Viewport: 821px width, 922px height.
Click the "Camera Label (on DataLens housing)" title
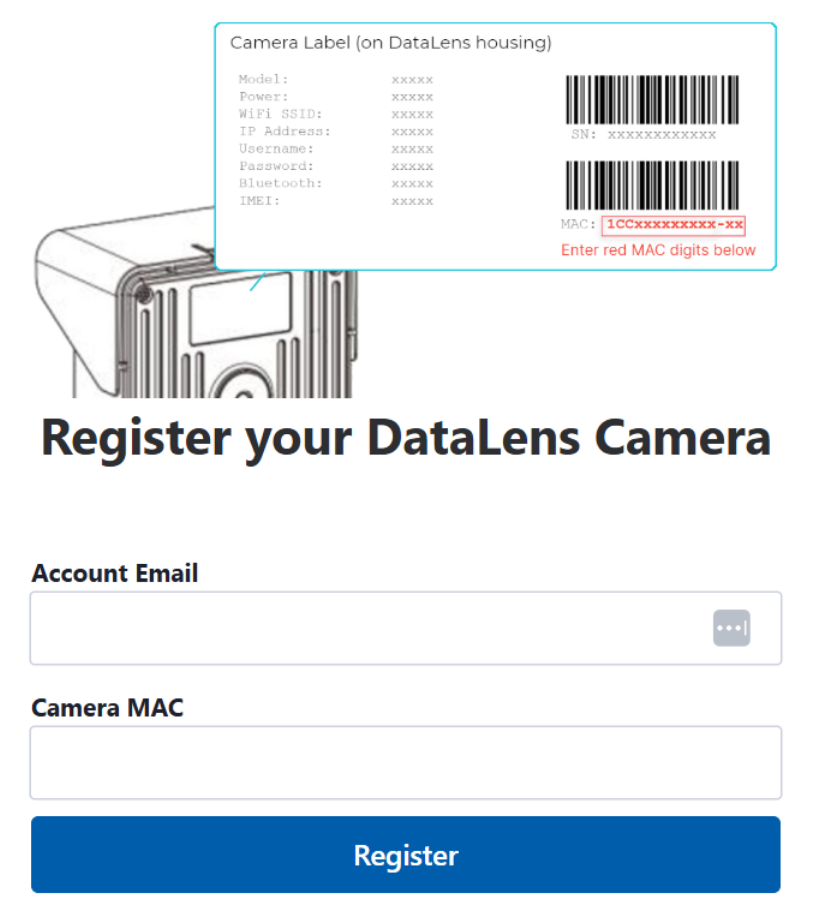pos(391,43)
